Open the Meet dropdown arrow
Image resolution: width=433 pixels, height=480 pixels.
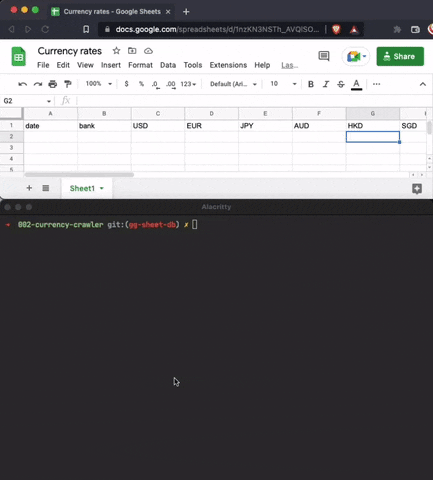click(364, 56)
